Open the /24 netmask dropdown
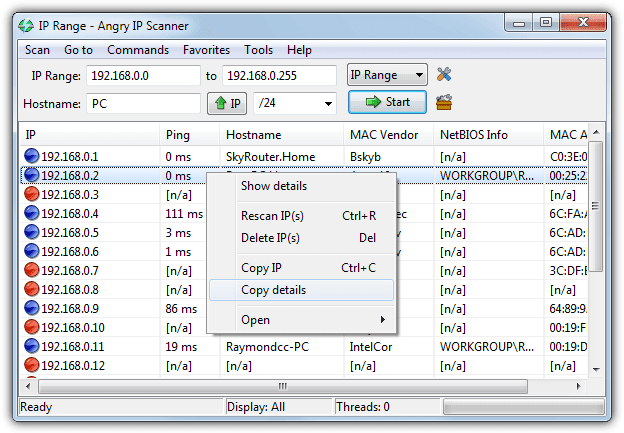 coord(295,103)
